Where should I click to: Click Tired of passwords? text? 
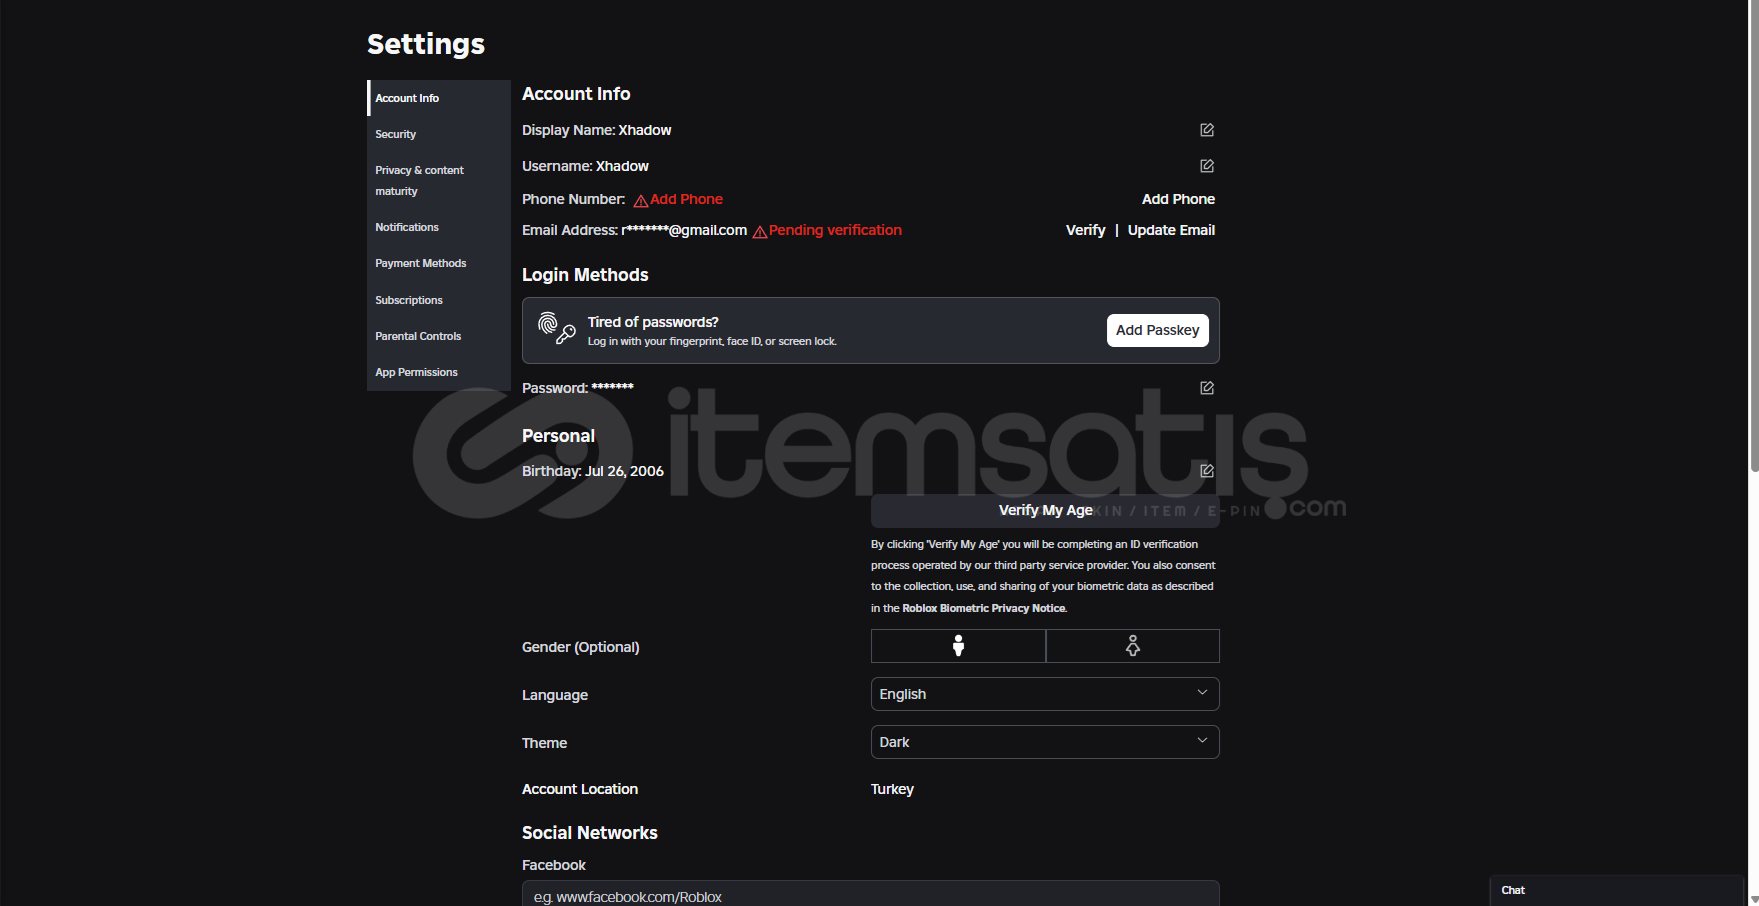653,322
